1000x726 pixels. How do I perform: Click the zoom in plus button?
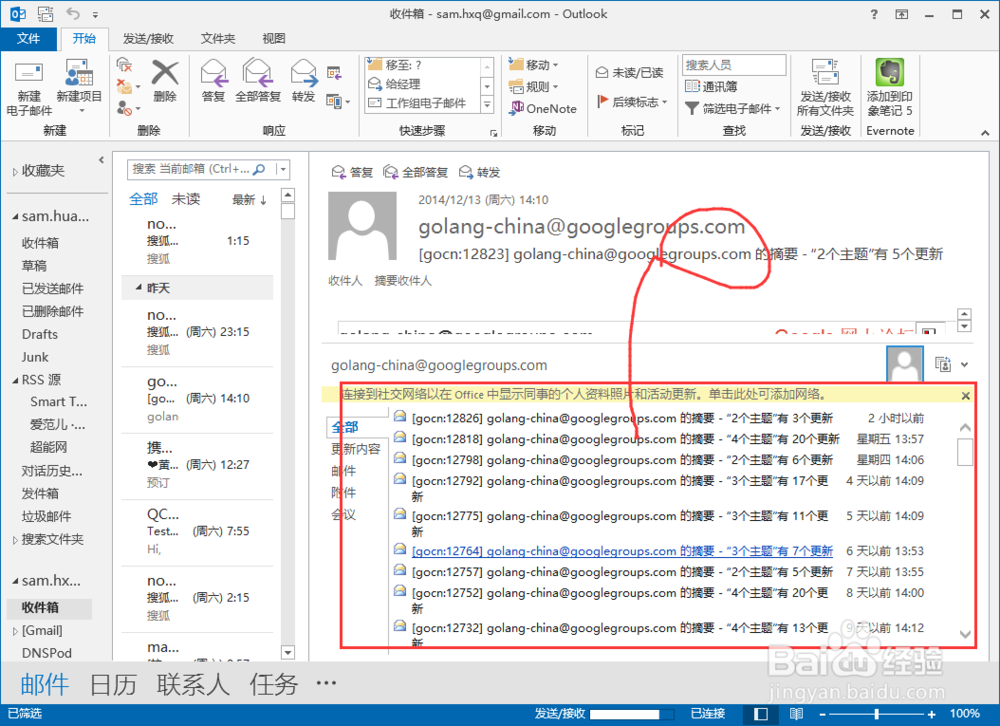coord(932,714)
